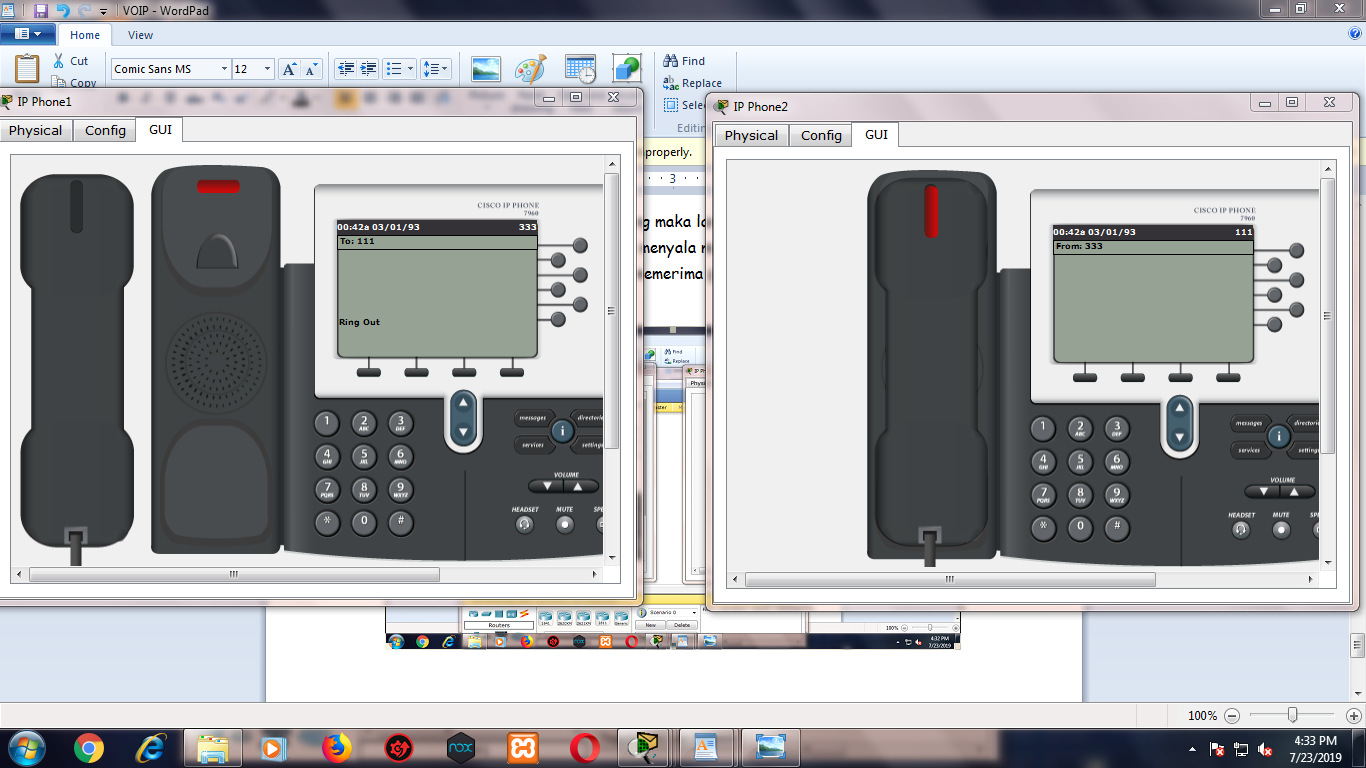Decrease paragraph indent in WordPad
Image resolution: width=1366 pixels, height=768 pixels.
[346, 69]
